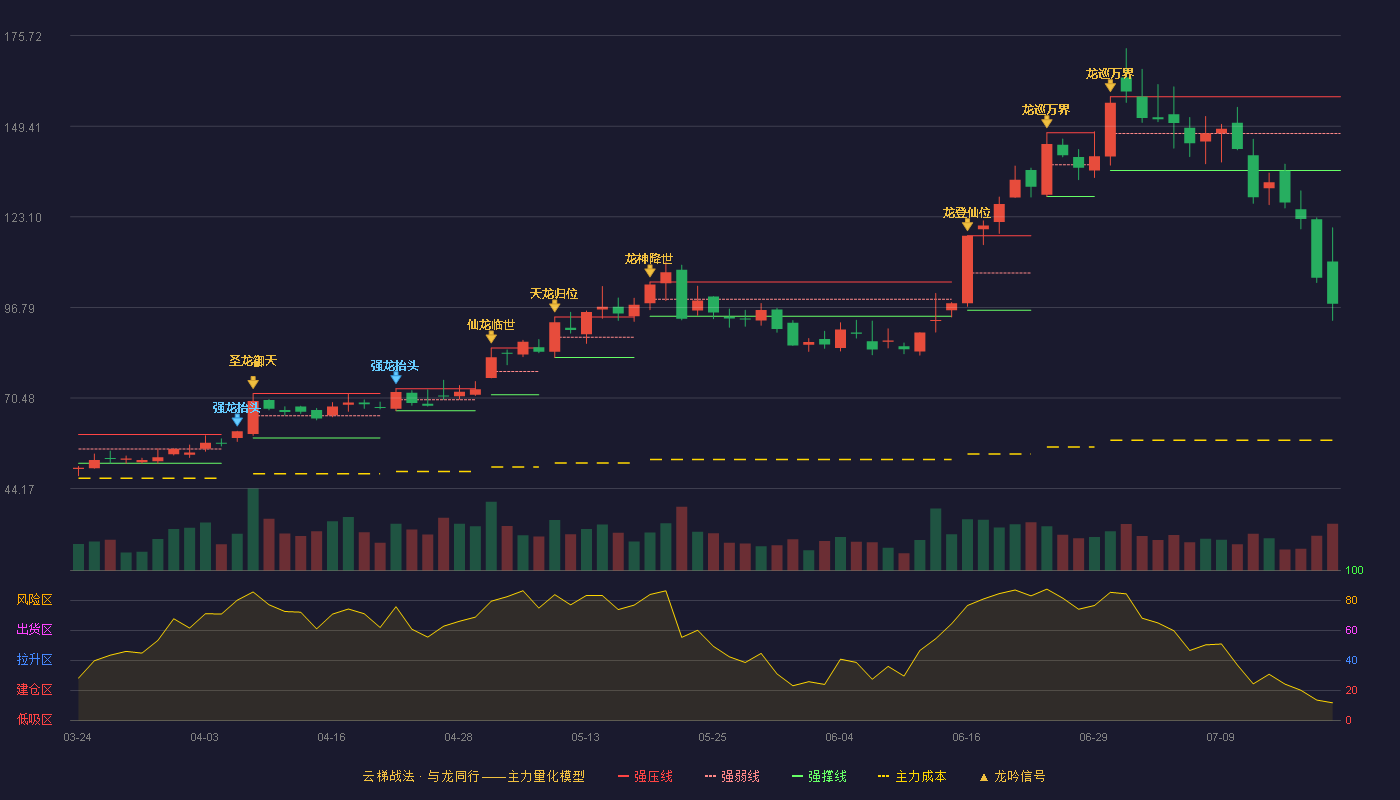
Task: Click the 龙神降世 signal arrow
Action: click(650, 271)
